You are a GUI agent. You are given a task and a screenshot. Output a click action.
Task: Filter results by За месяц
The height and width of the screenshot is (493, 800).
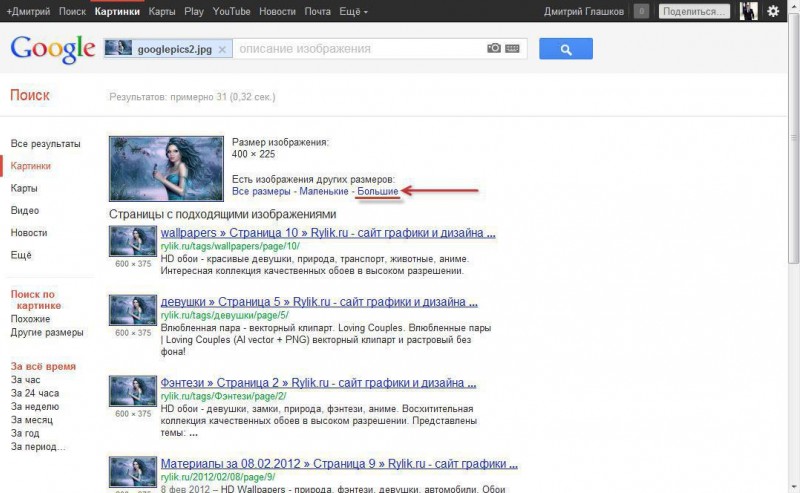coord(32,420)
